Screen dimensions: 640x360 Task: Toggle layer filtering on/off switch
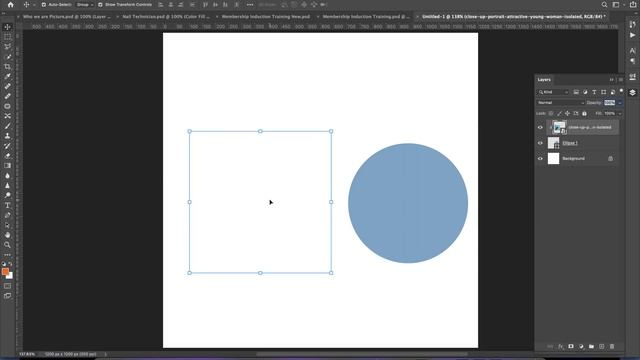pos(621,91)
